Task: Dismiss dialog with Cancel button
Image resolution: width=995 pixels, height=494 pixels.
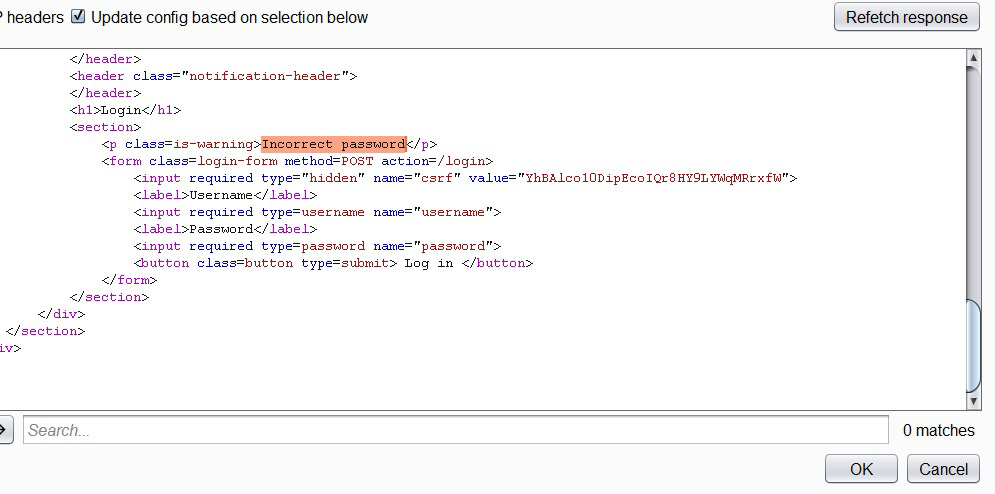Action: 943,469
